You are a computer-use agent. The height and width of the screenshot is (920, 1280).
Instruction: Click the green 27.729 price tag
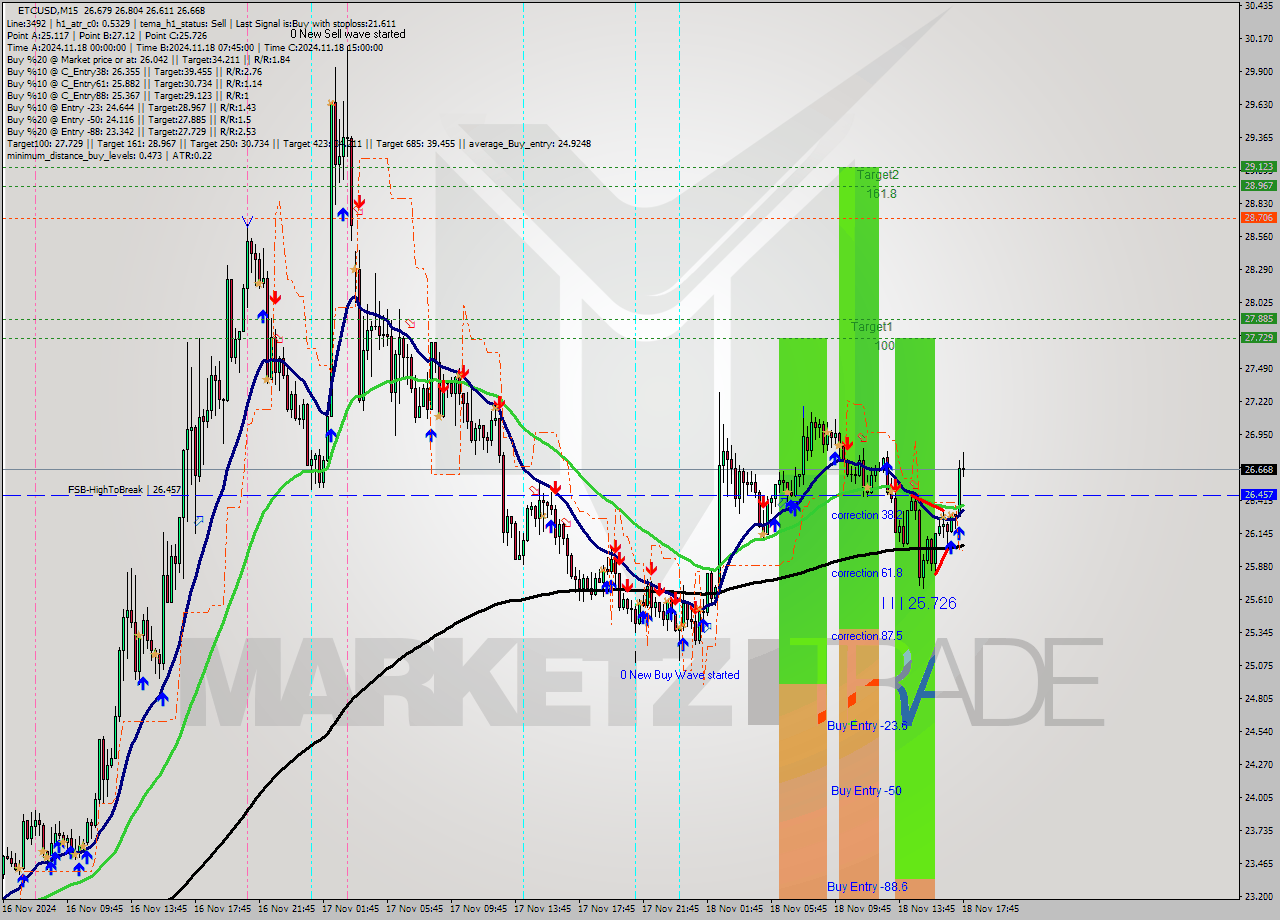tap(1258, 338)
